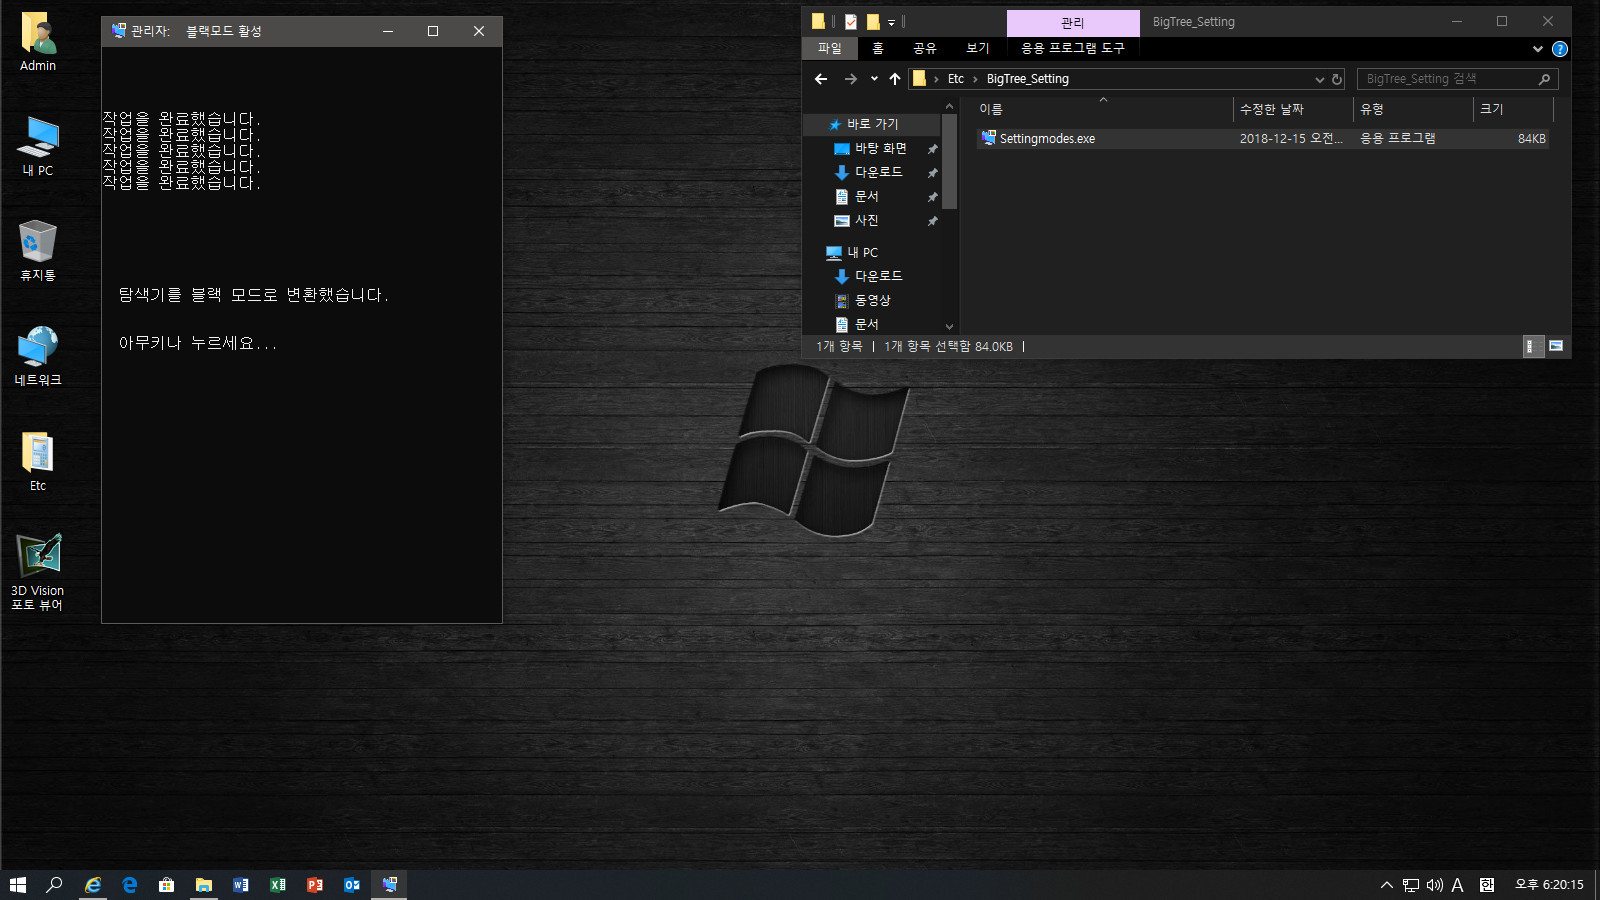
Task: Open 바탕 화면 in quick access
Action: 880,148
